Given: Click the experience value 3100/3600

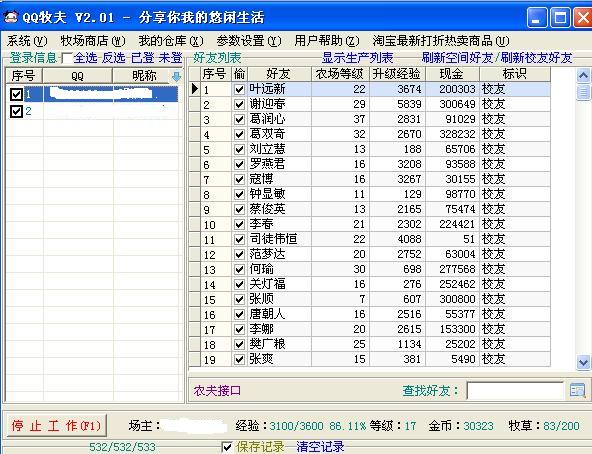Looking at the screenshot, I should pyautogui.click(x=296, y=426).
